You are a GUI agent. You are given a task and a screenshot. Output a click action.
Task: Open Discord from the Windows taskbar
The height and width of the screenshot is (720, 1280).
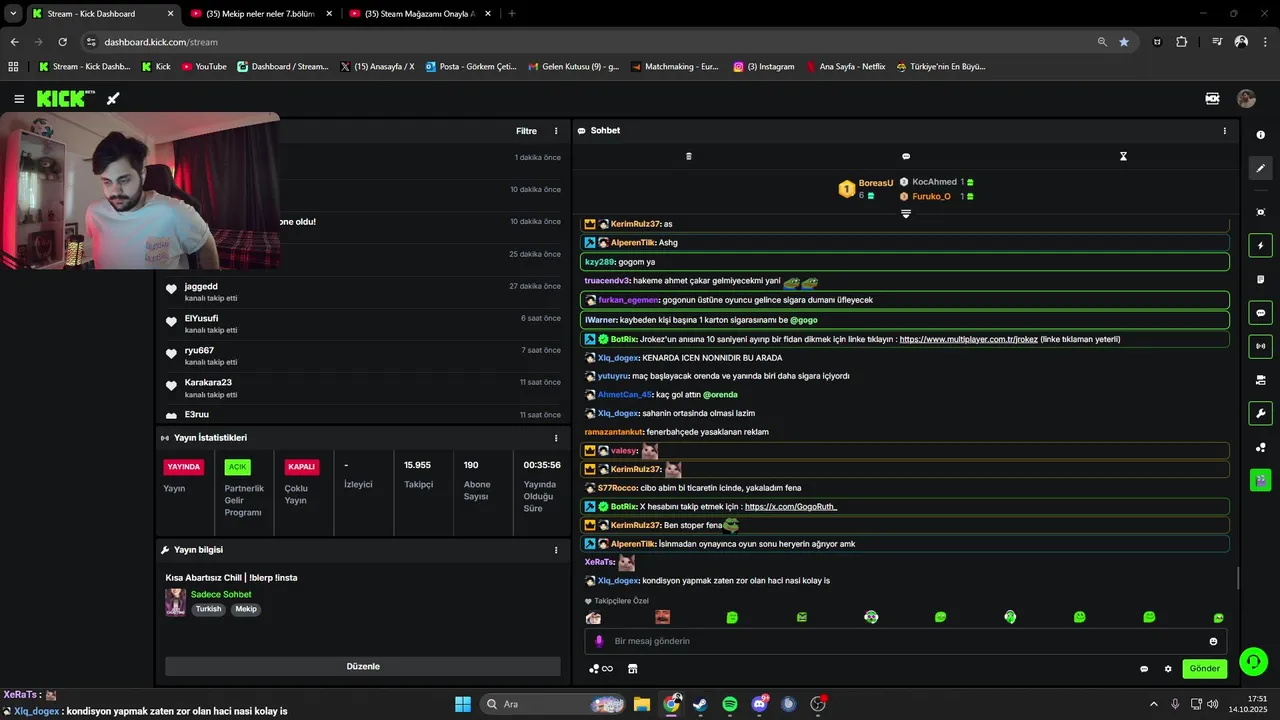759,704
